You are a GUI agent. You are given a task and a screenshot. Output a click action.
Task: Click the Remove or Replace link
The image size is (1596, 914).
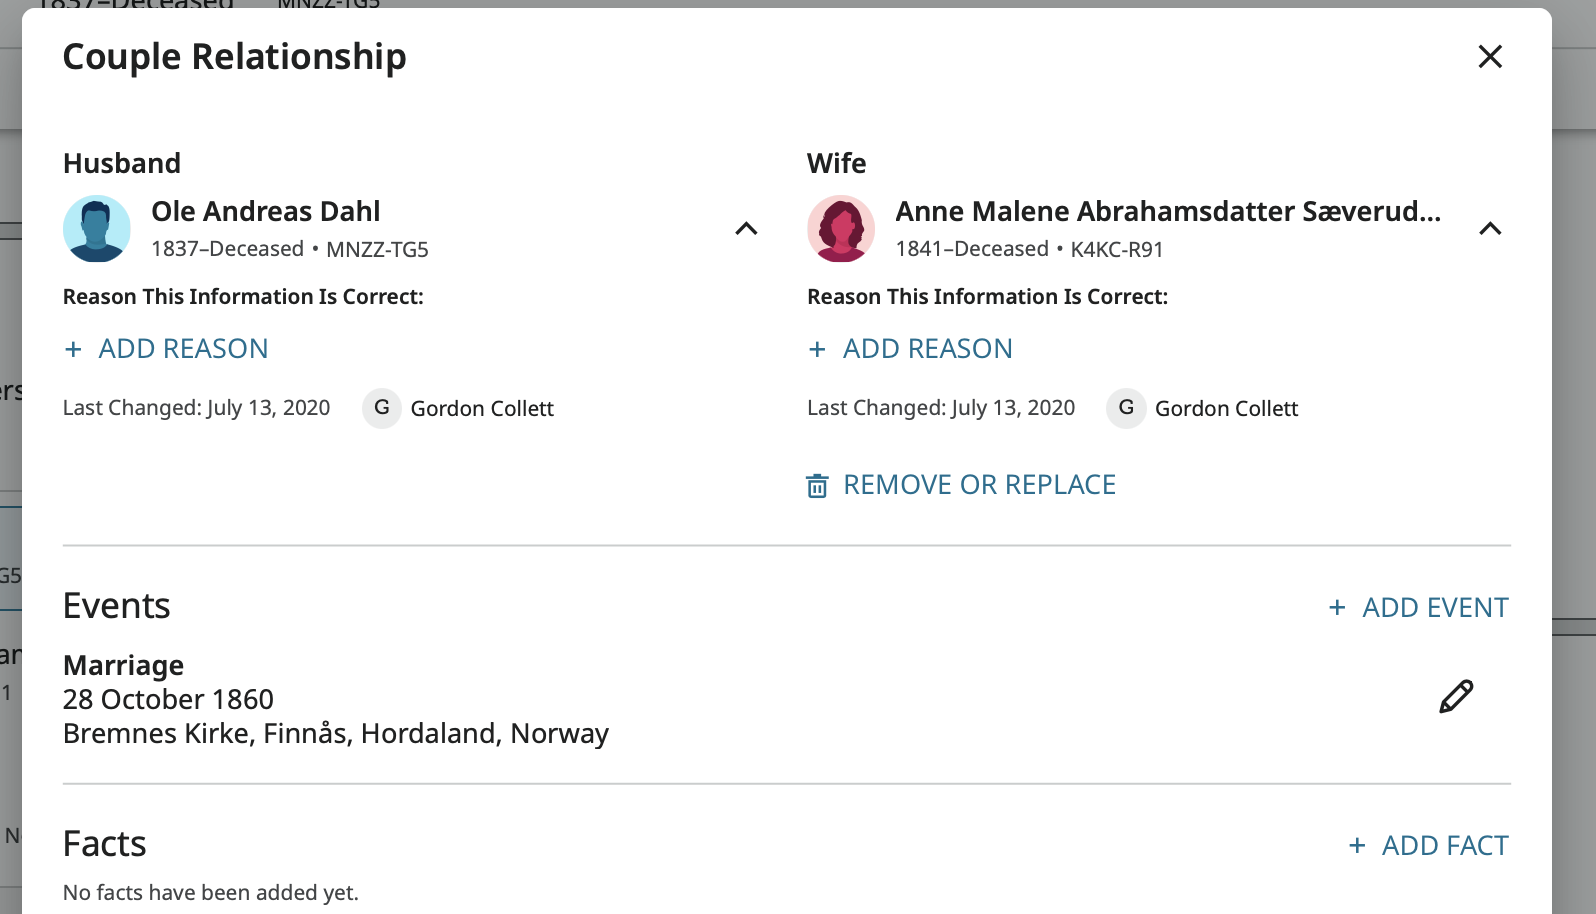click(979, 485)
